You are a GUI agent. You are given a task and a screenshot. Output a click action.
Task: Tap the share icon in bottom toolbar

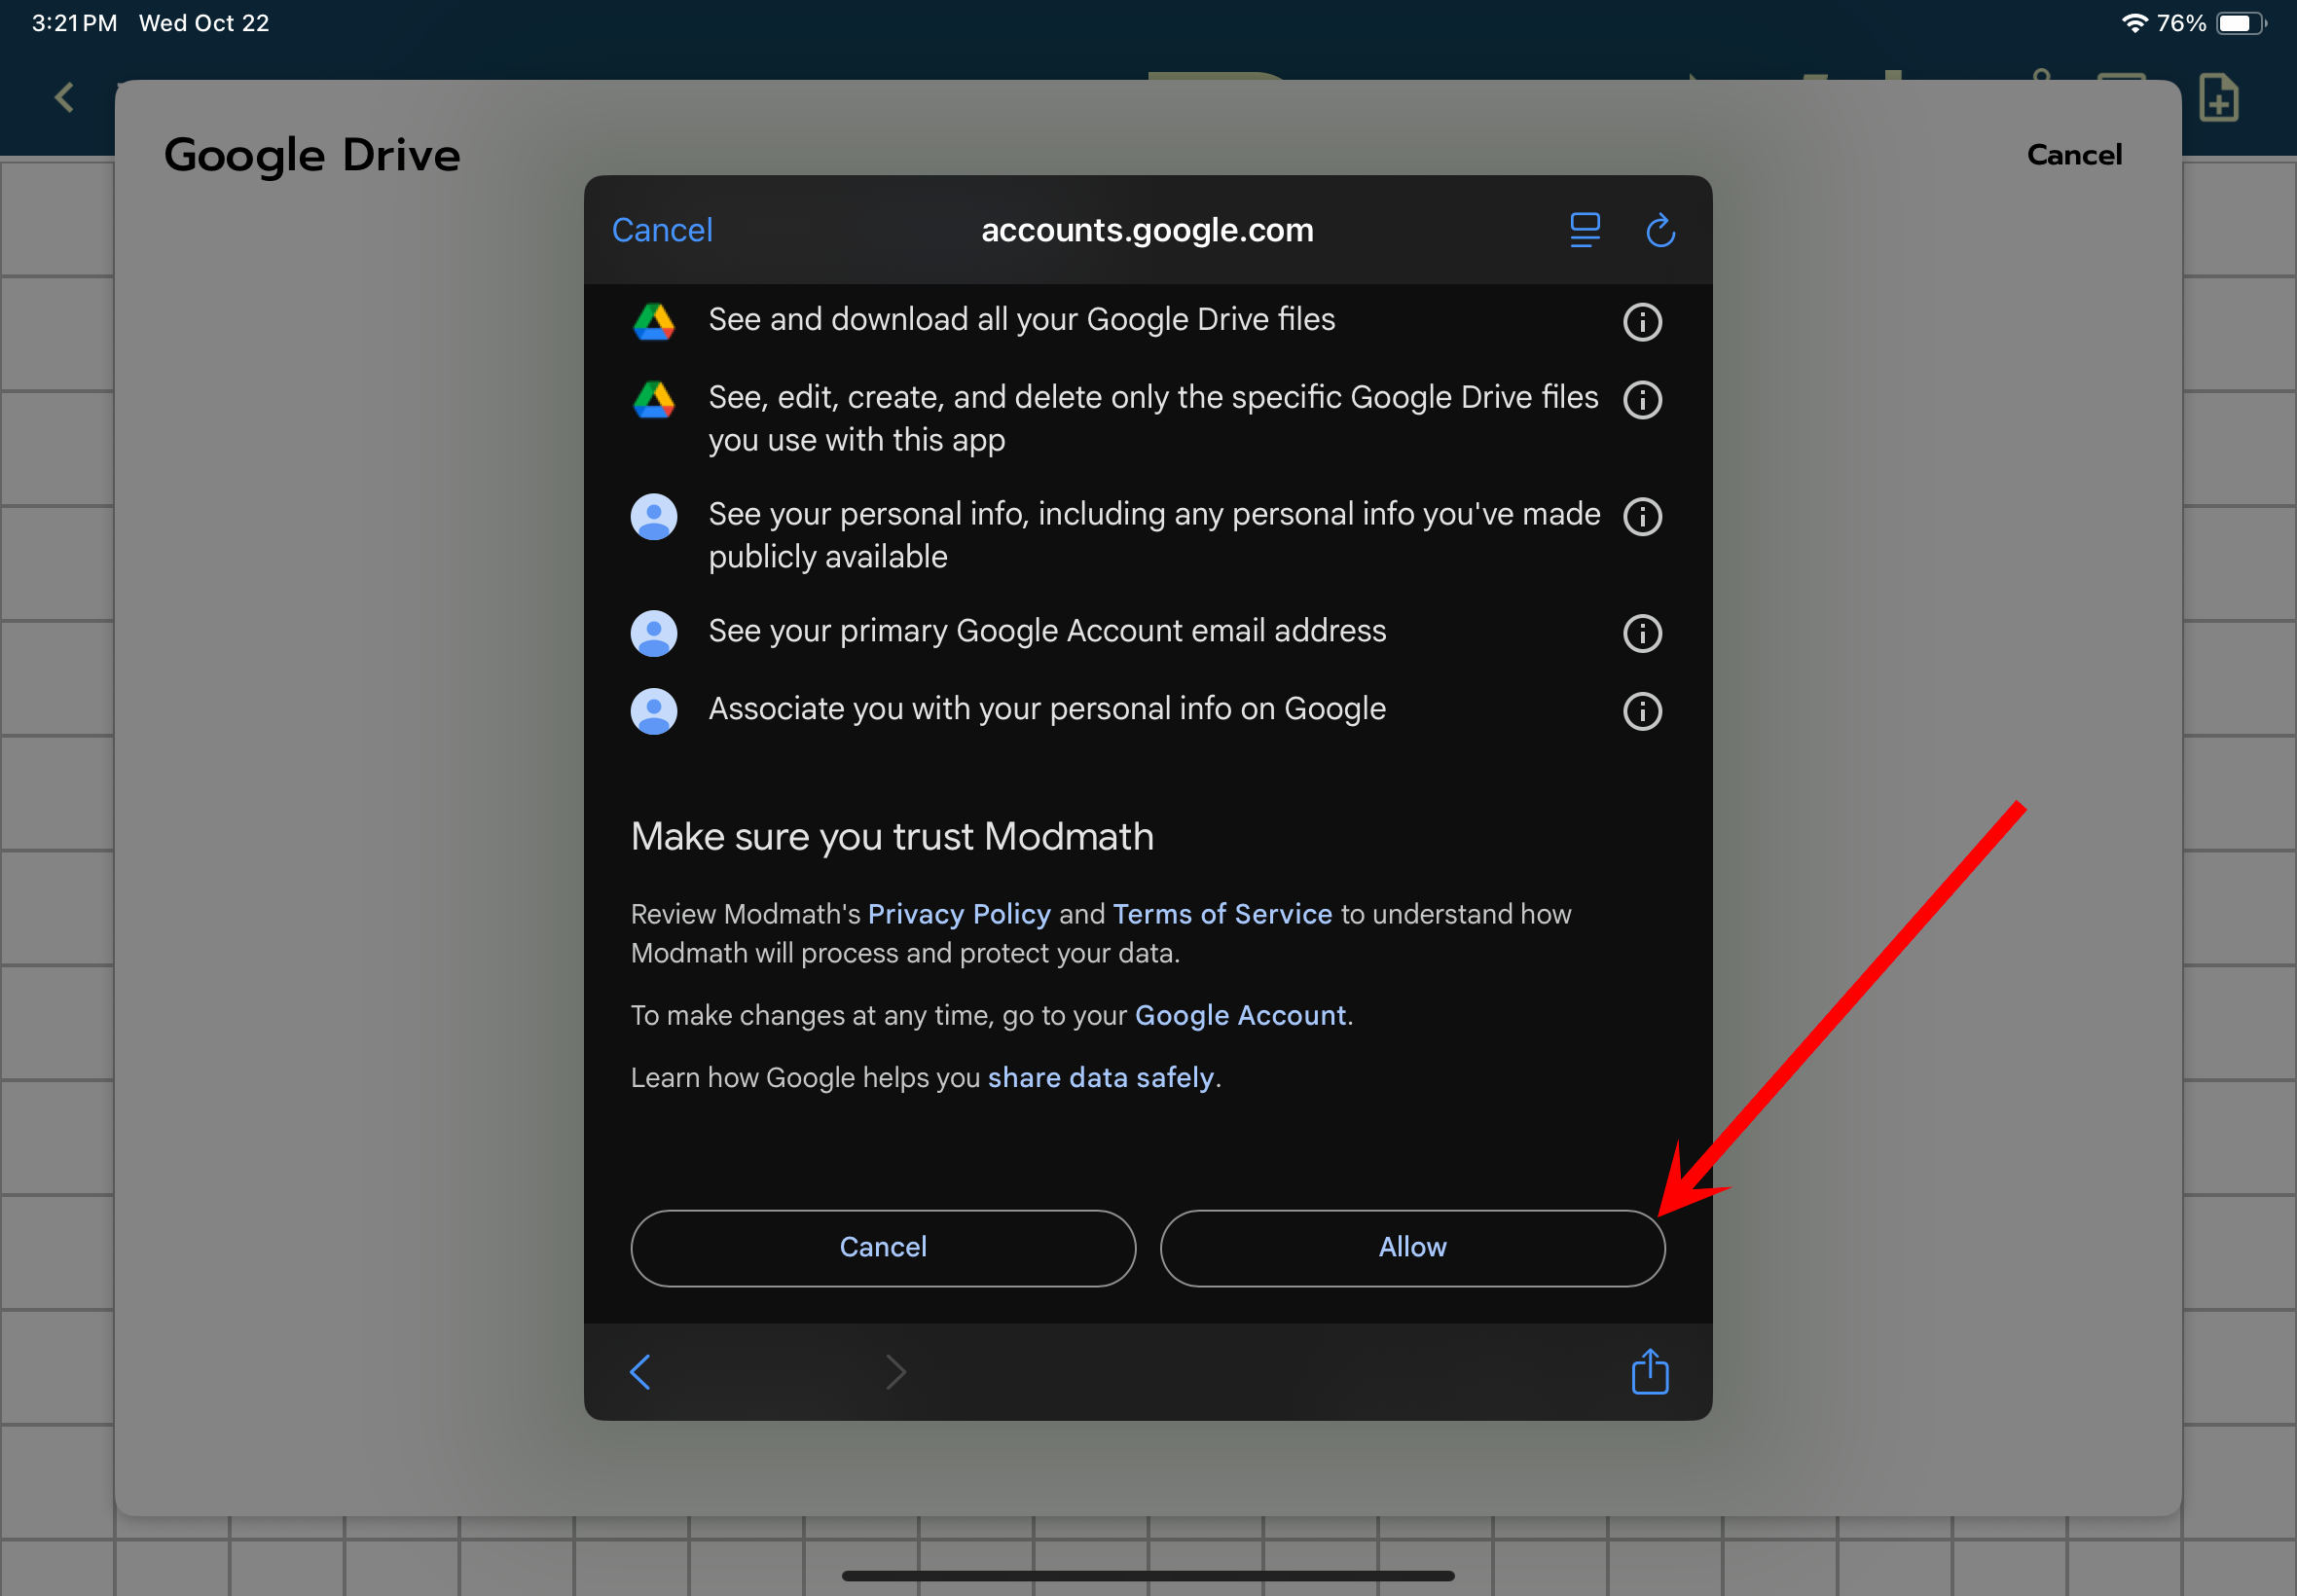coord(1649,1371)
